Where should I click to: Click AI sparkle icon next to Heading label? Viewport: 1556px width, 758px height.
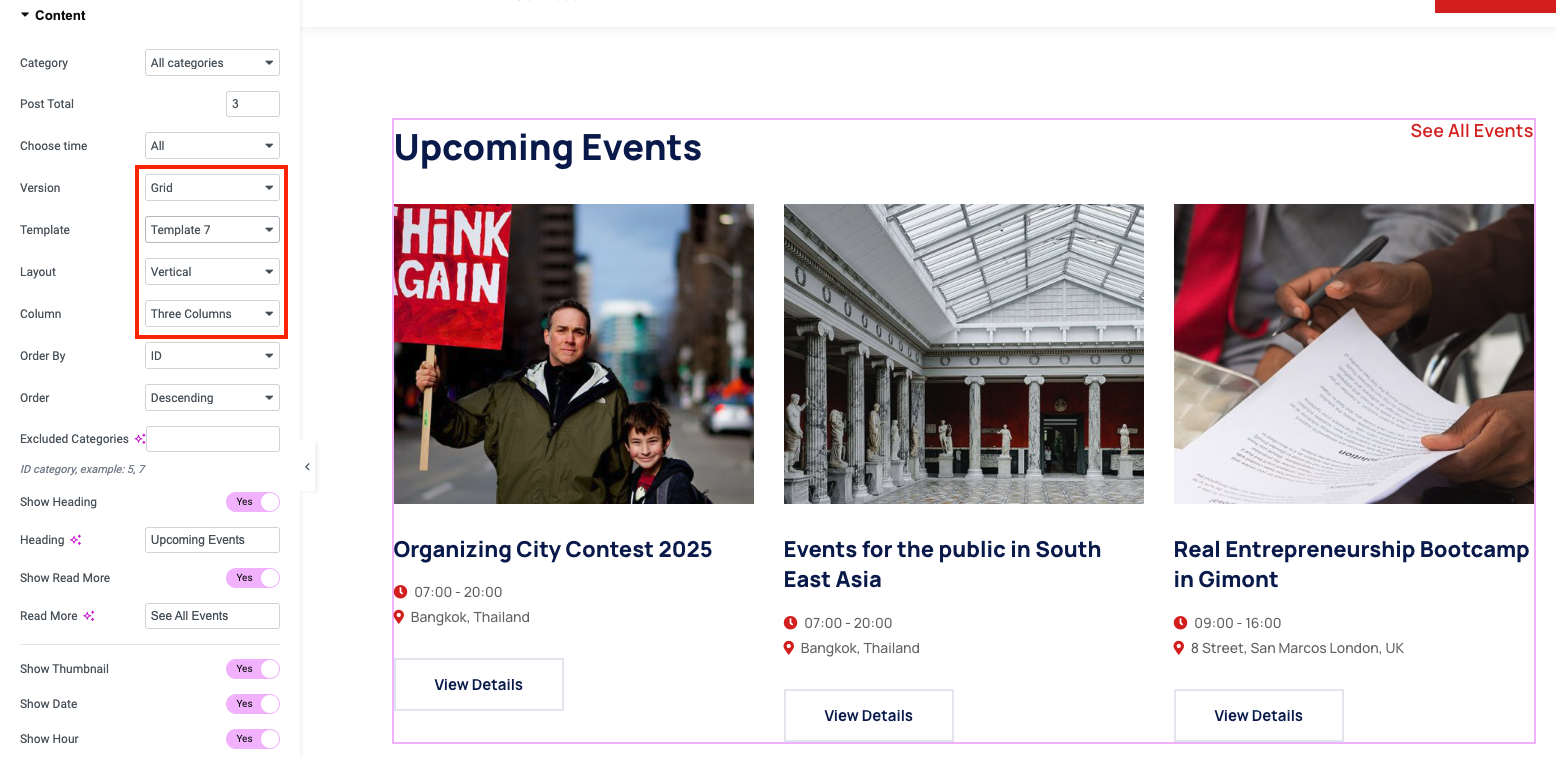tap(76, 540)
